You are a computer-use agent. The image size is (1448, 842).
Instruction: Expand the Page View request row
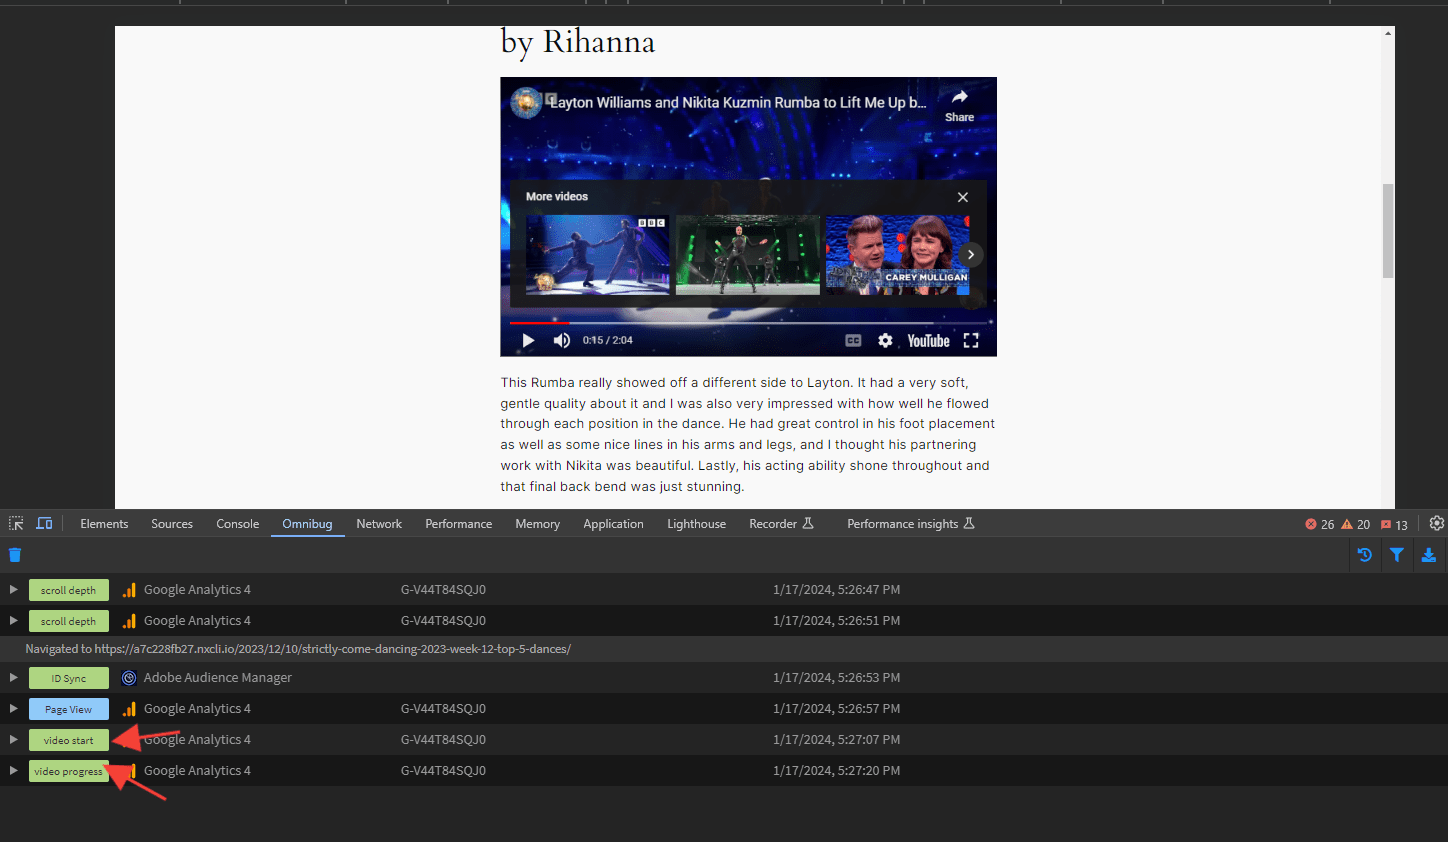tap(13, 709)
